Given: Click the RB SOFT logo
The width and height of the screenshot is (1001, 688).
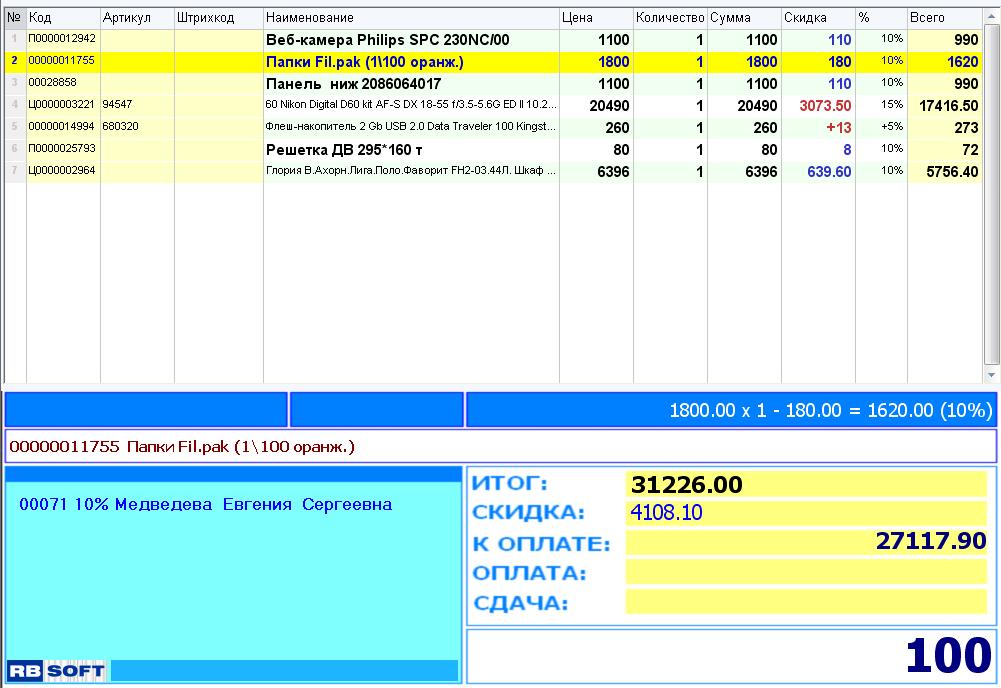Looking at the screenshot, I should click(x=56, y=670).
